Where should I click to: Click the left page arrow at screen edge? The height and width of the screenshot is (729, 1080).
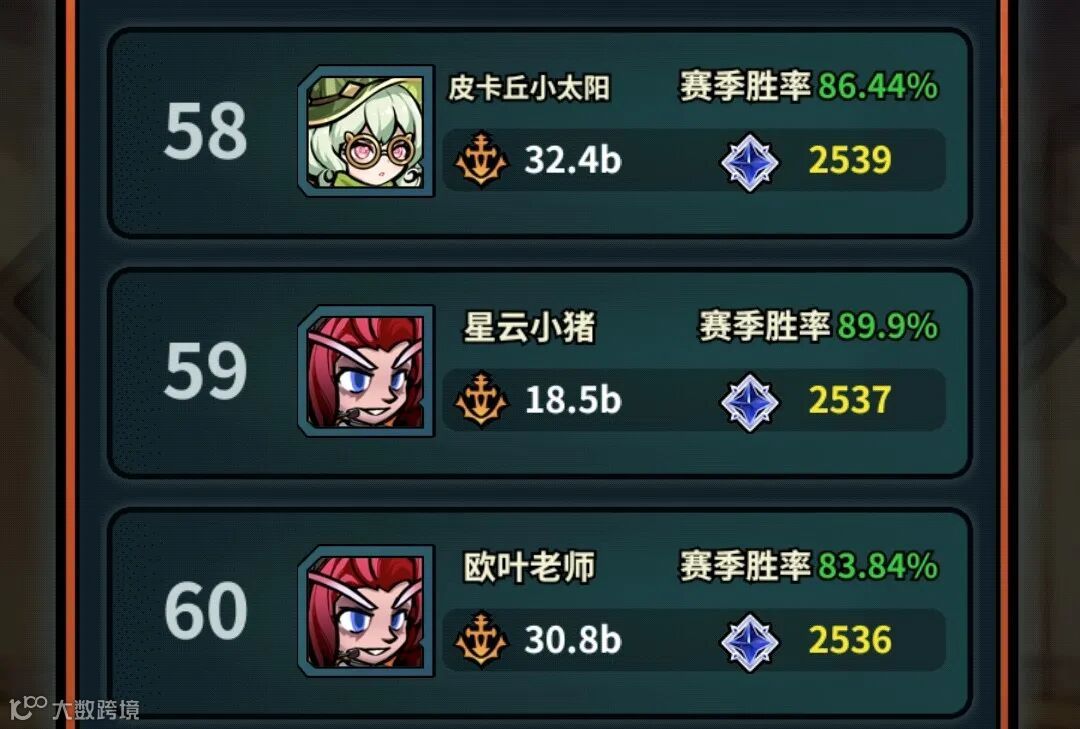(31, 300)
